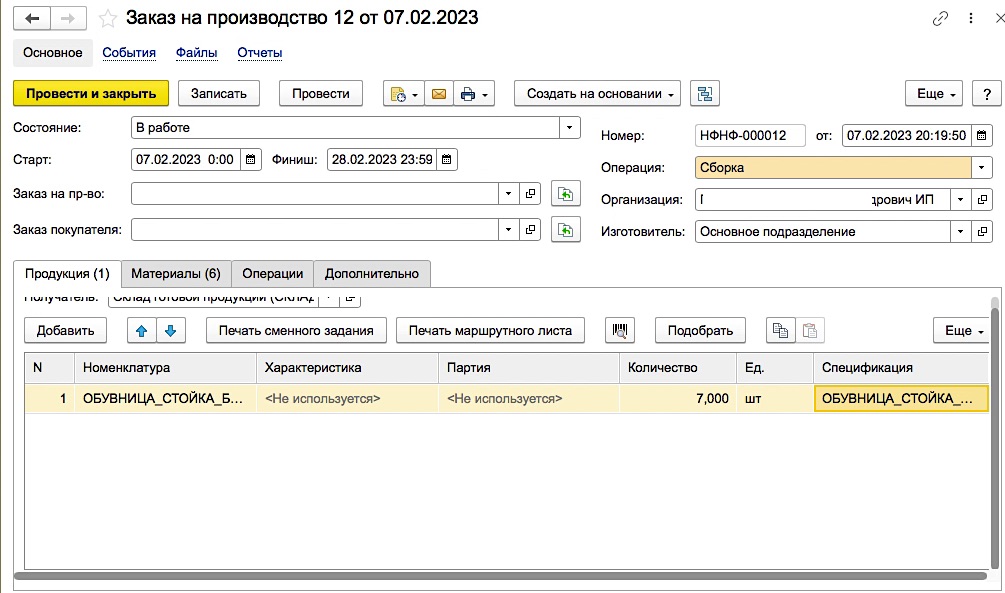Viewport: 1005px width, 593px height.
Task: Go forward with the right arrow button
Action: pos(68,19)
